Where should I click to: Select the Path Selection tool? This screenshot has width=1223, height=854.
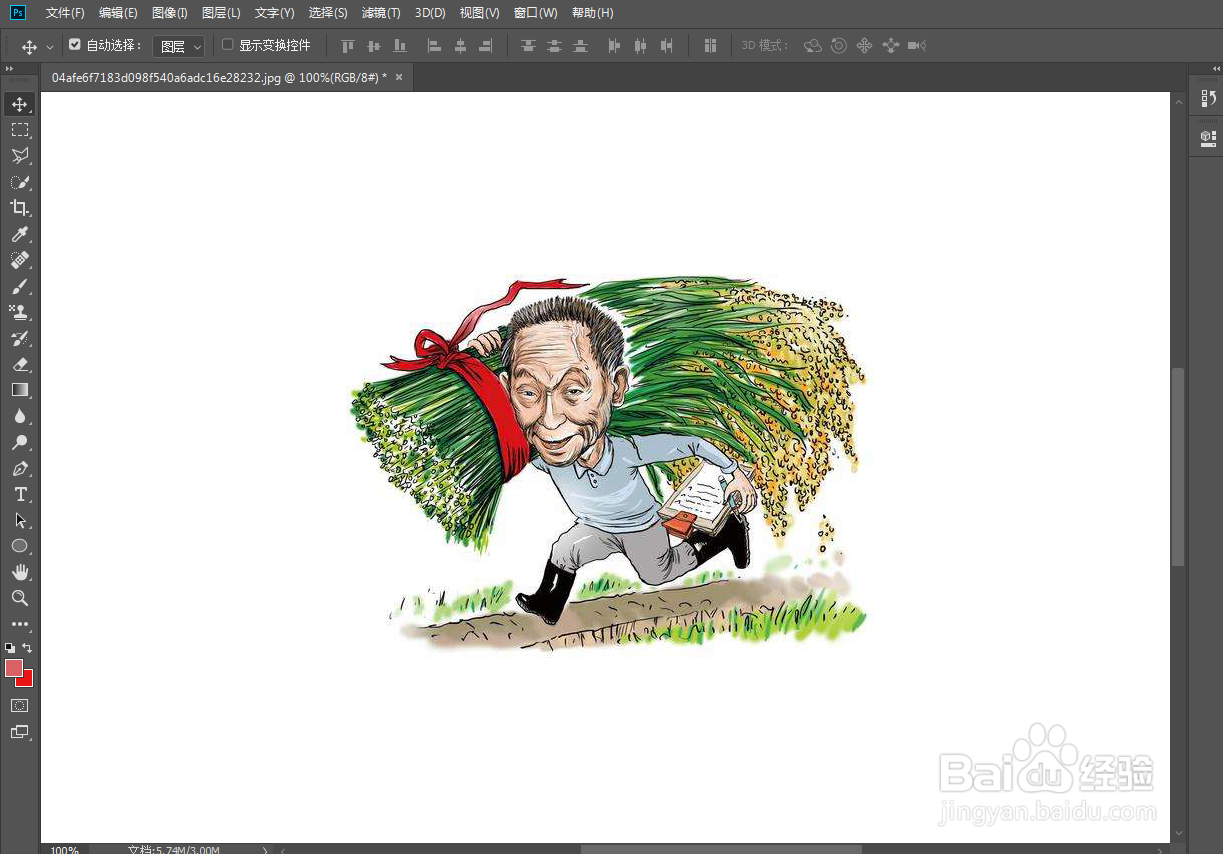click(20, 520)
